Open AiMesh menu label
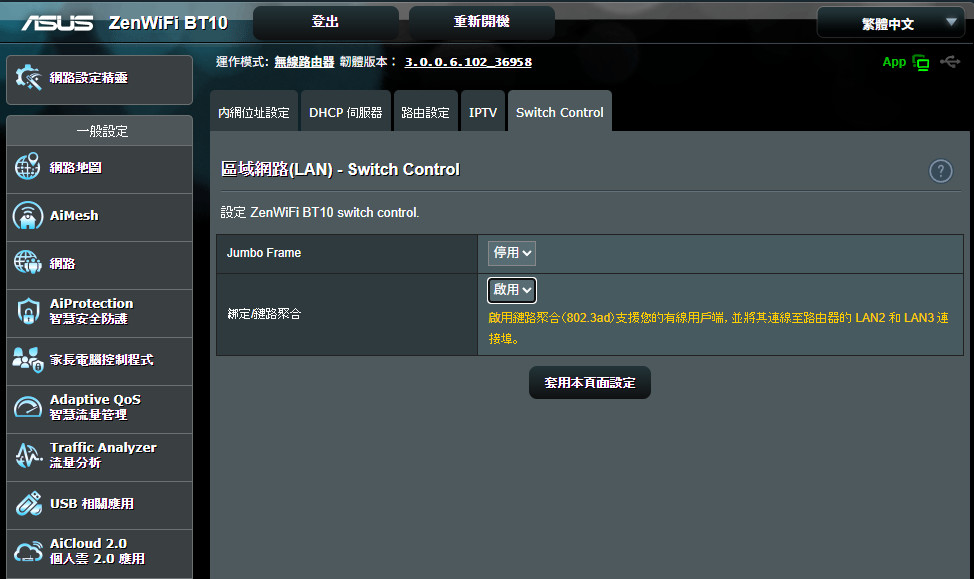 tap(74, 216)
